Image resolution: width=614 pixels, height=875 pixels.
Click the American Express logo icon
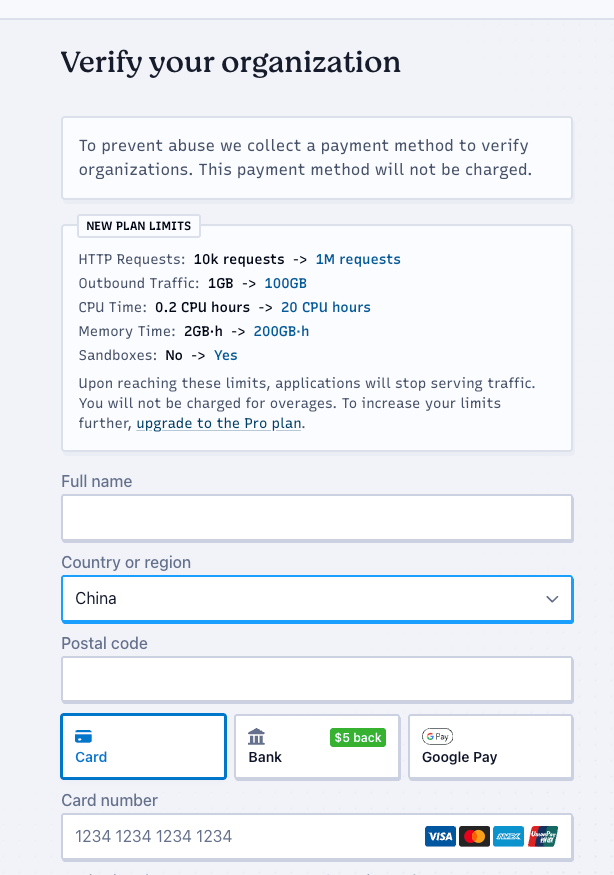click(x=508, y=836)
